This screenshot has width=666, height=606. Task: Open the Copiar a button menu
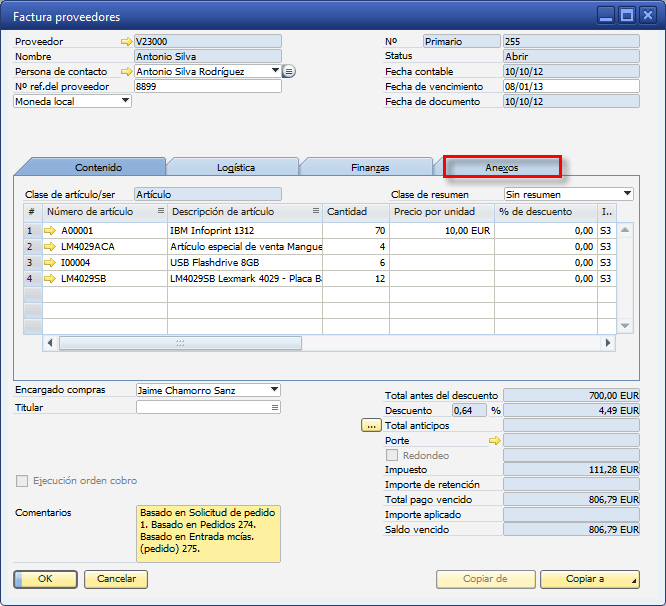click(589, 579)
